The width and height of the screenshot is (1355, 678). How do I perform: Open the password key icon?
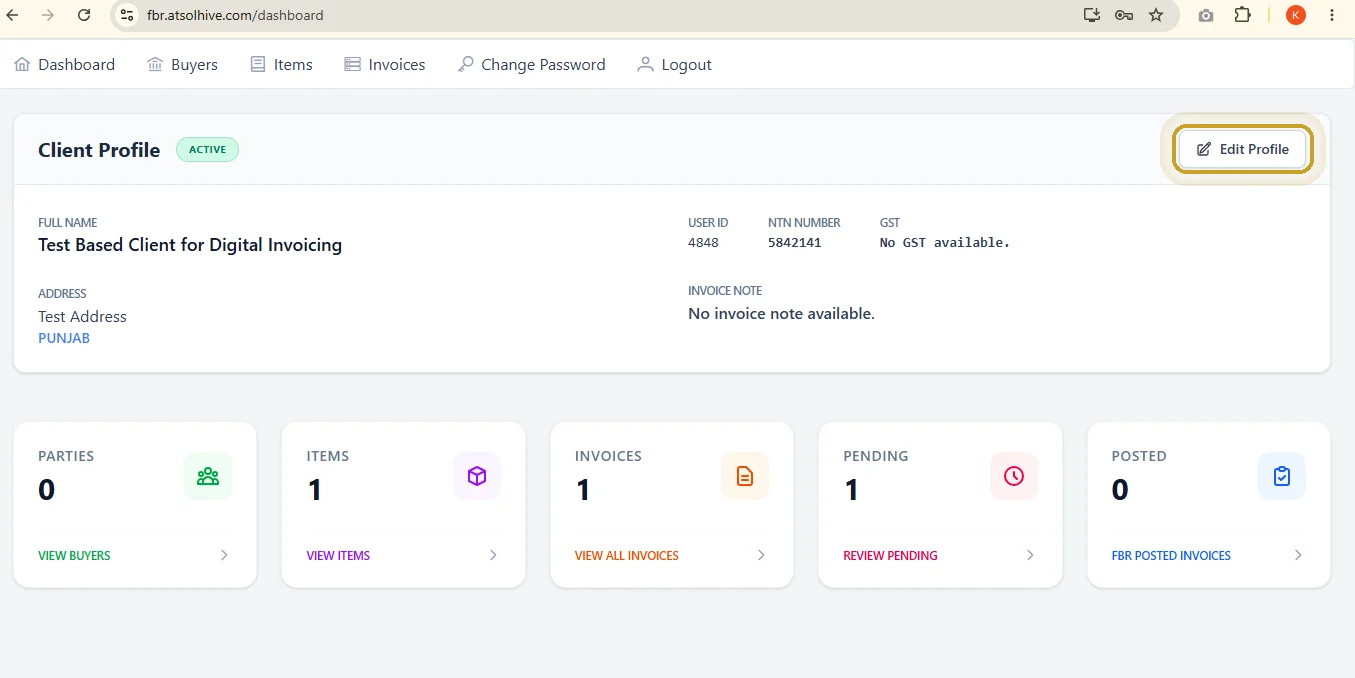click(x=1123, y=15)
